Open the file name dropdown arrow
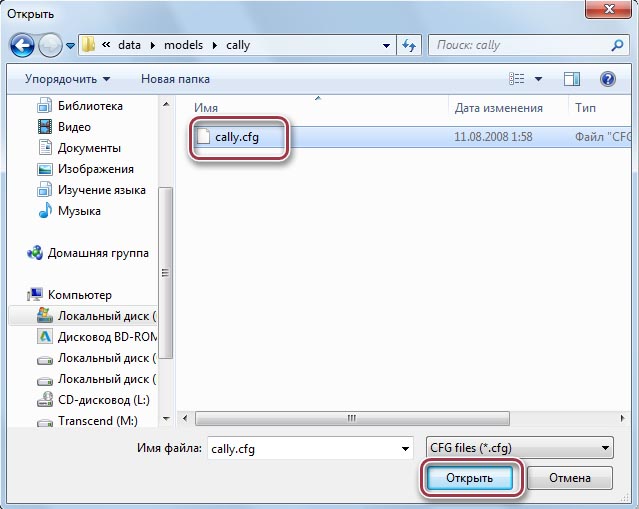639x509 pixels. 405,449
